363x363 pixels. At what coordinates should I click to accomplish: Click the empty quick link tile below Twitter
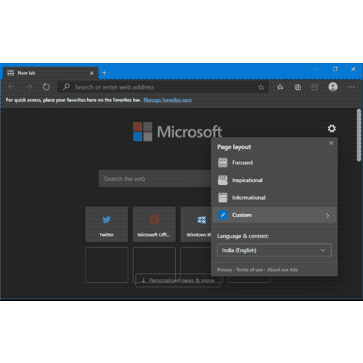107,265
